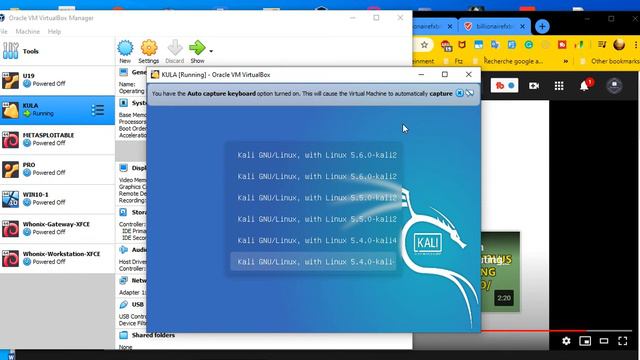
Task: Open VirtualBox Settings gear icon
Action: point(149,48)
